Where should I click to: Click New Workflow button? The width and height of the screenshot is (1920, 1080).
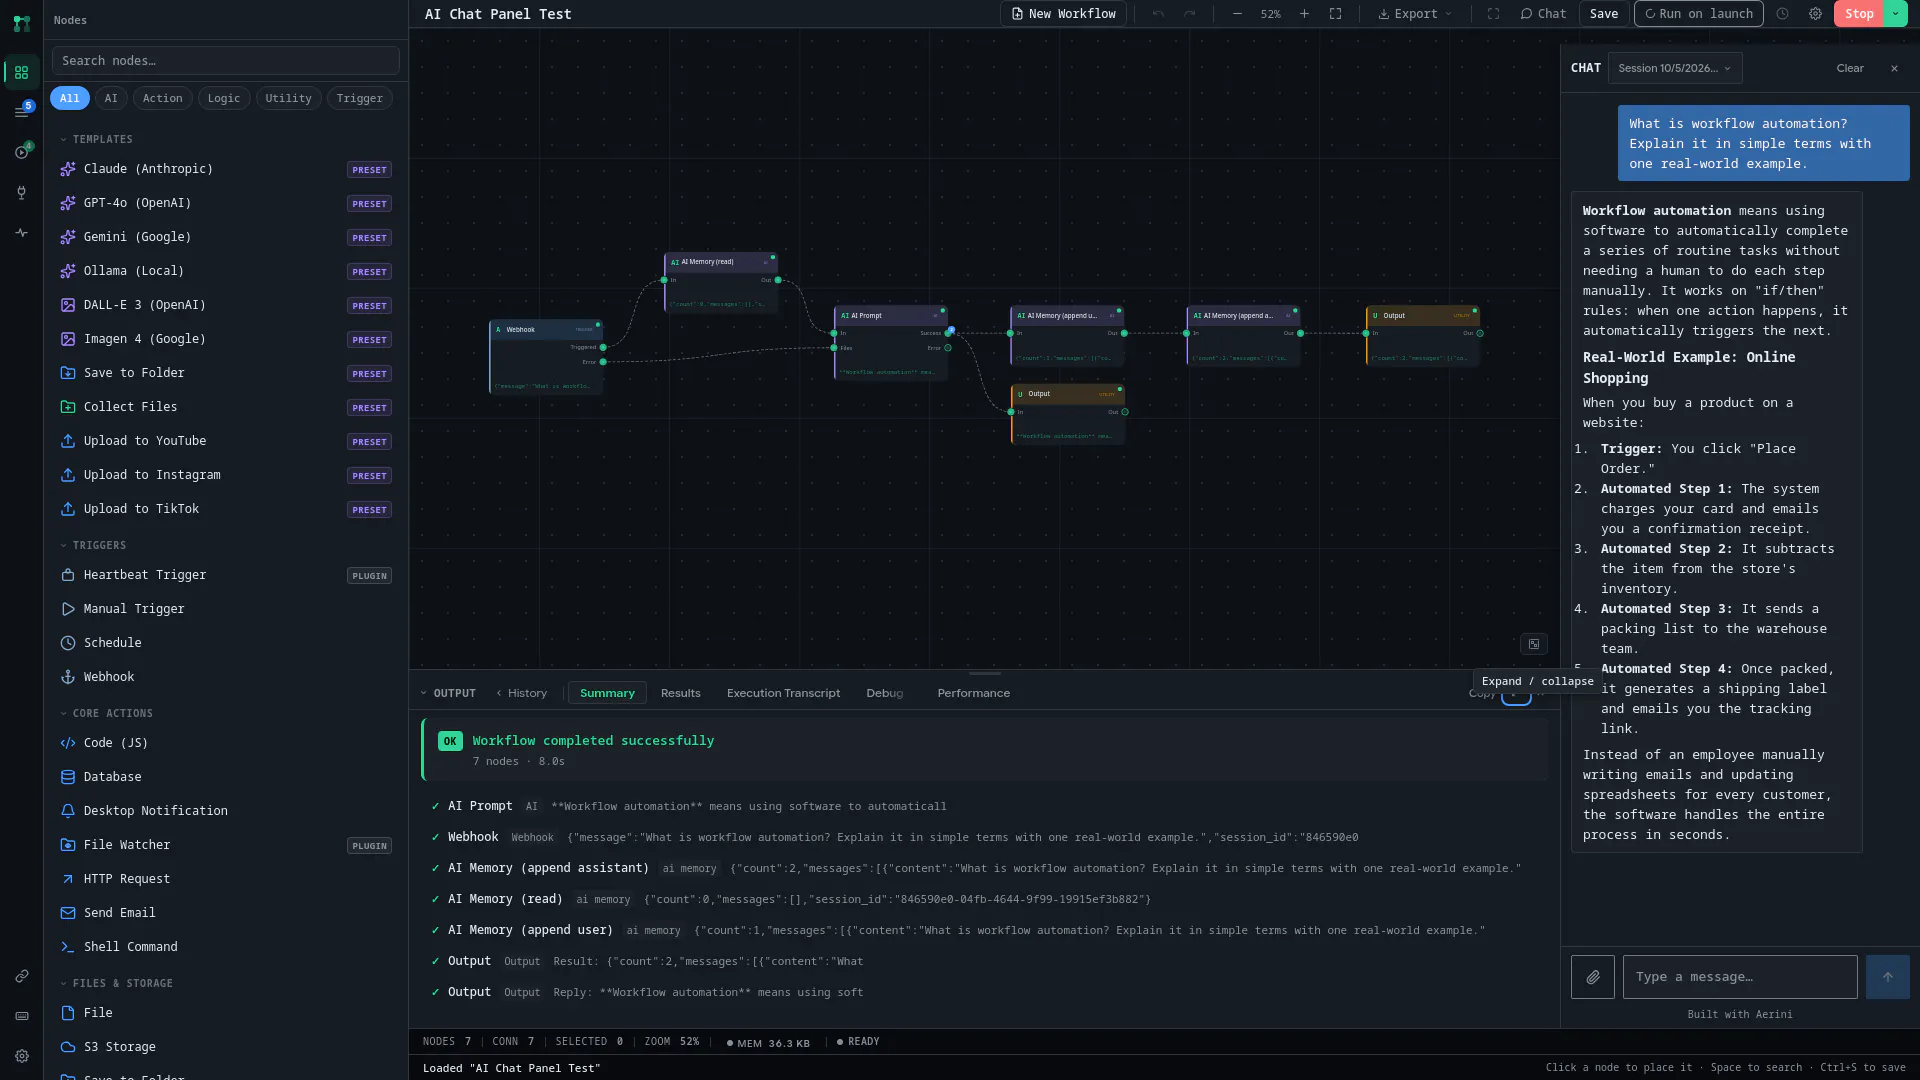tap(1063, 14)
